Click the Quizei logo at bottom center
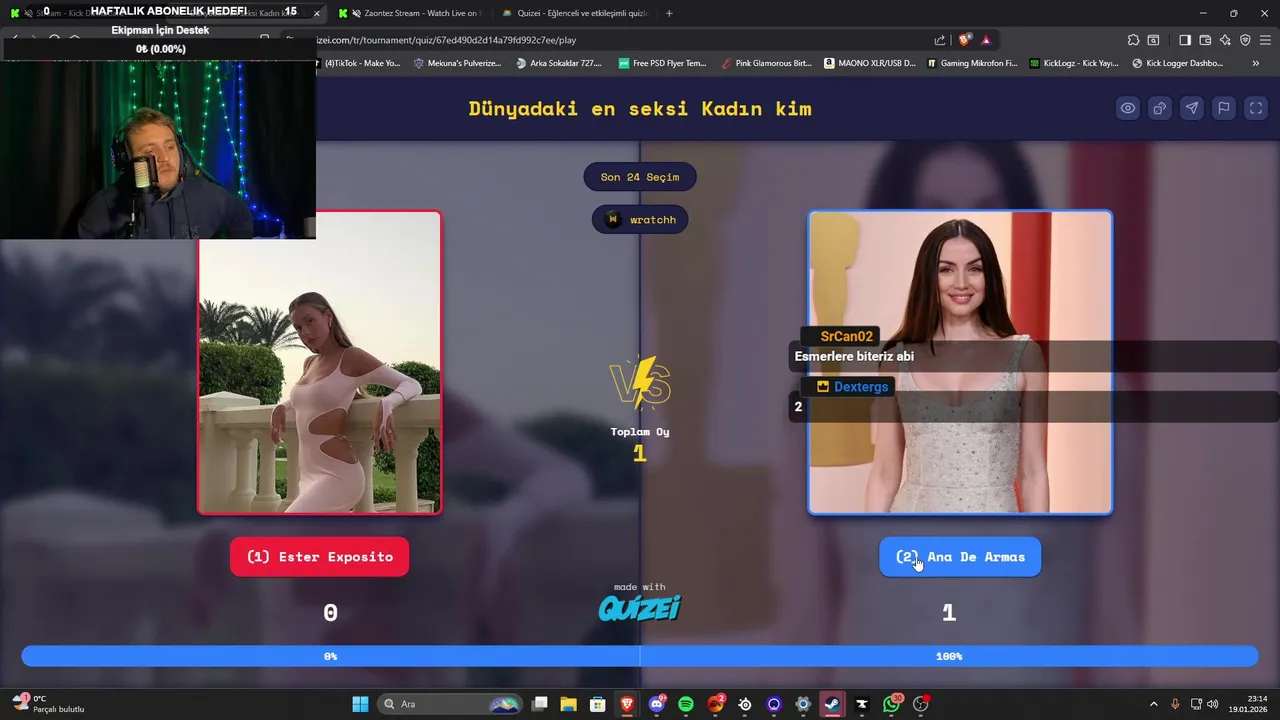The image size is (1280, 720). pos(640,607)
